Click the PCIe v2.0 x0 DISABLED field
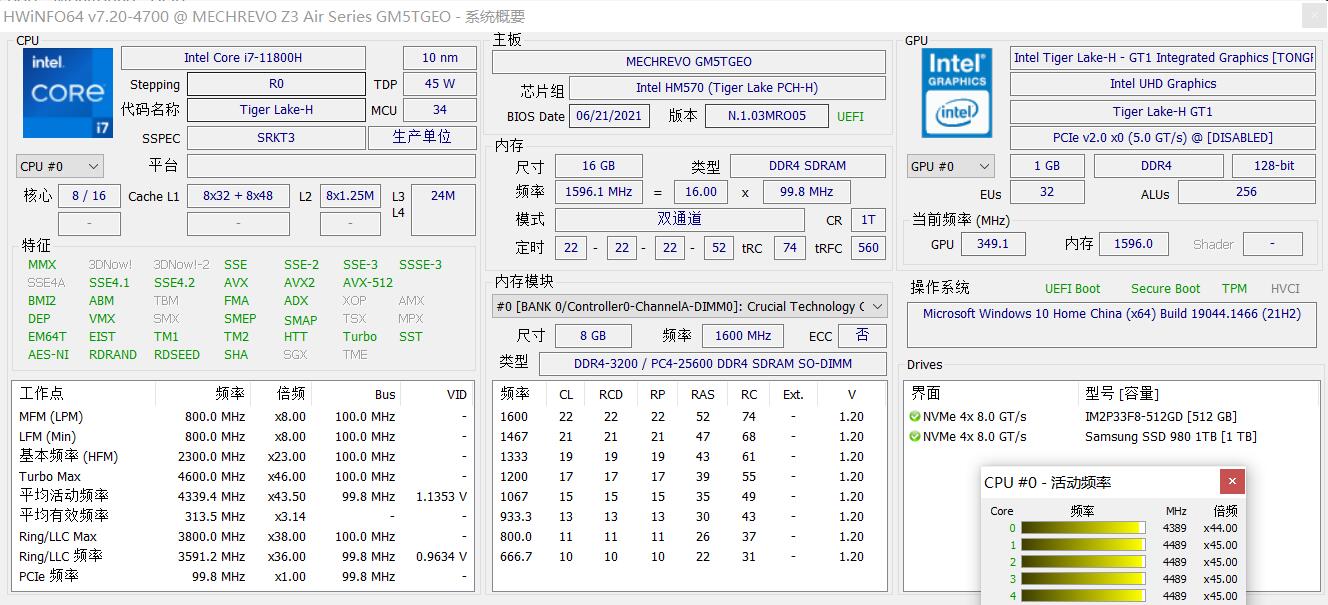The image size is (1328, 605). (1163, 138)
